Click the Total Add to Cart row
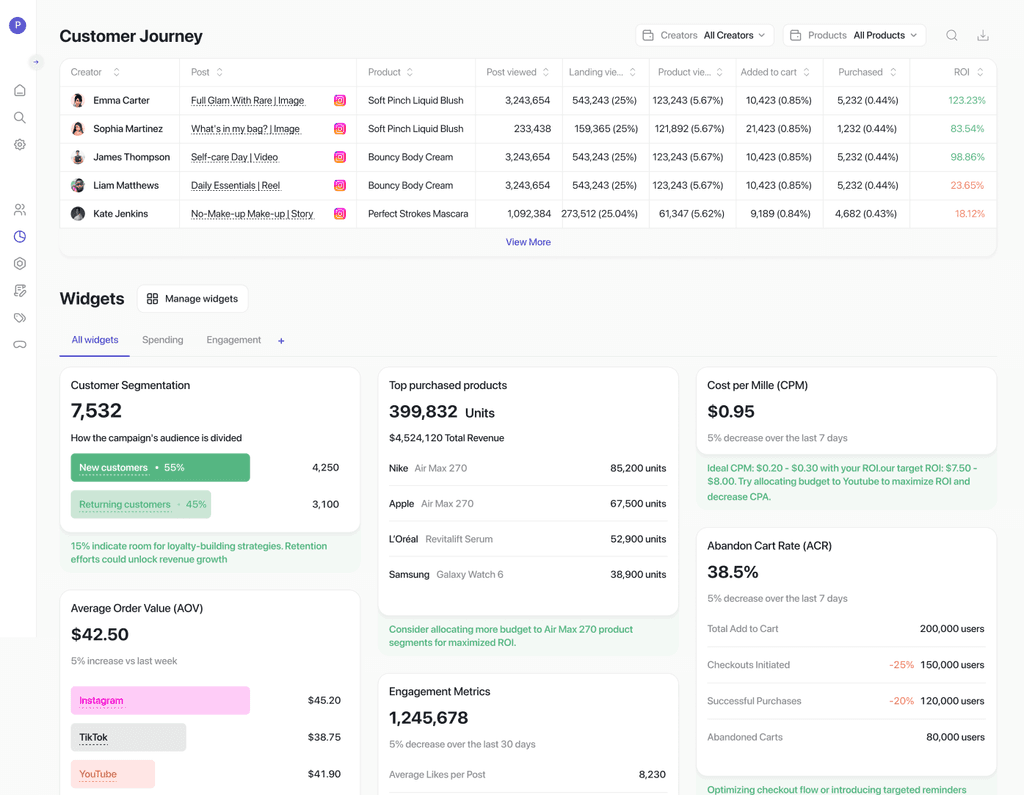 click(x=846, y=629)
